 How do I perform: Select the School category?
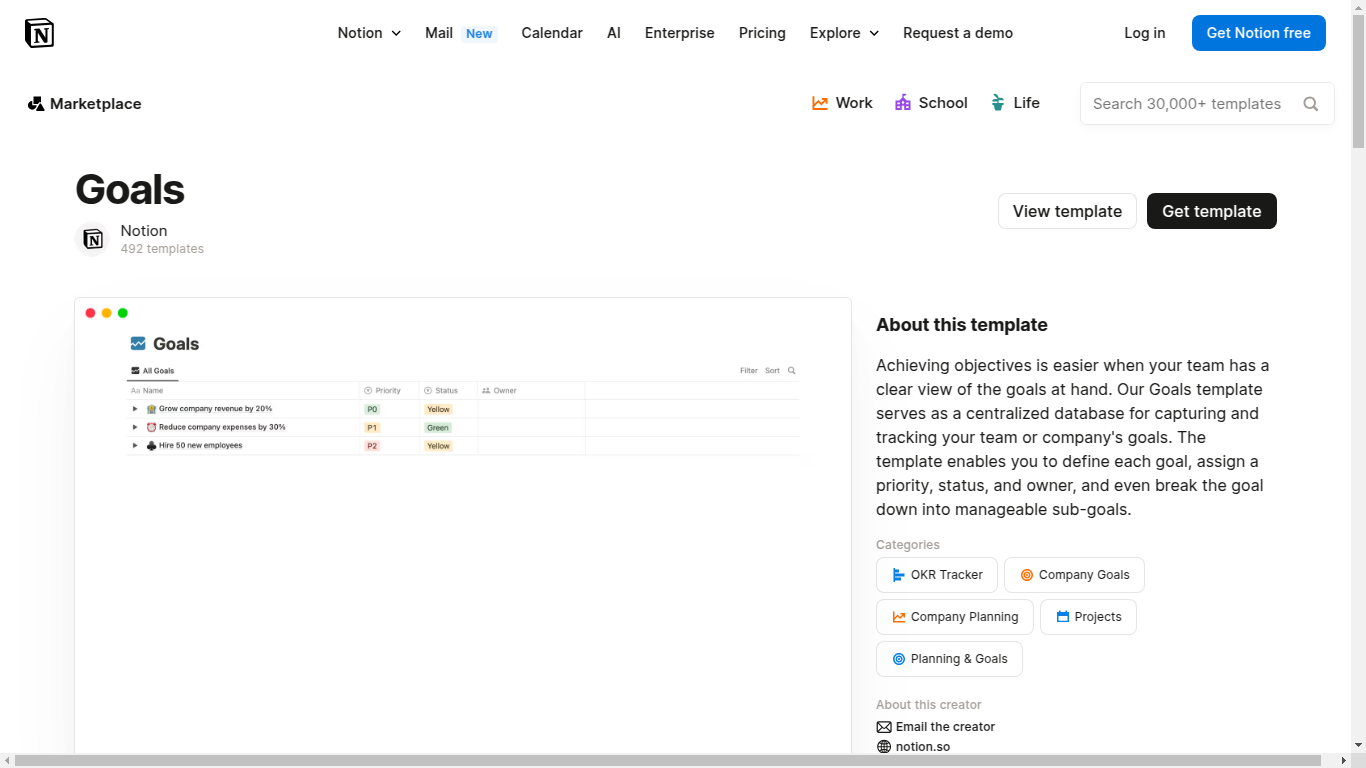(x=931, y=103)
